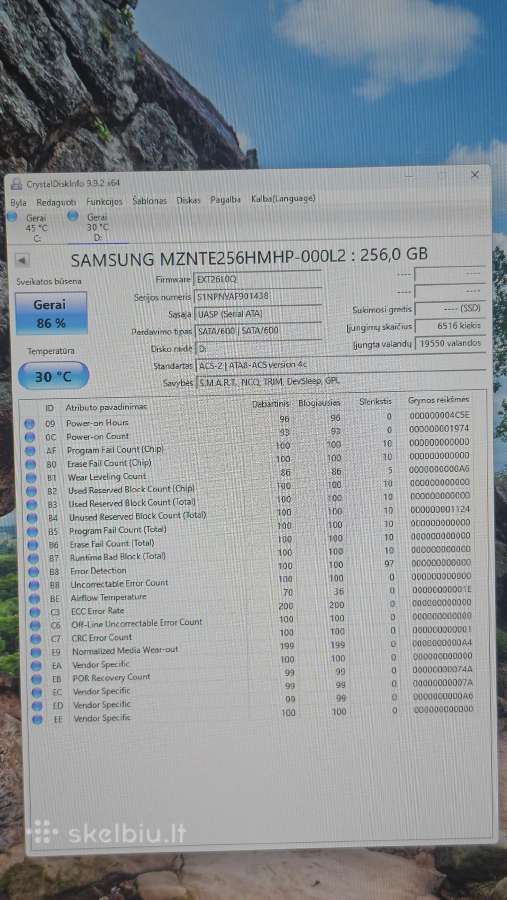Click status icon for Used Reserved Block Count (Chip)

point(31,491)
